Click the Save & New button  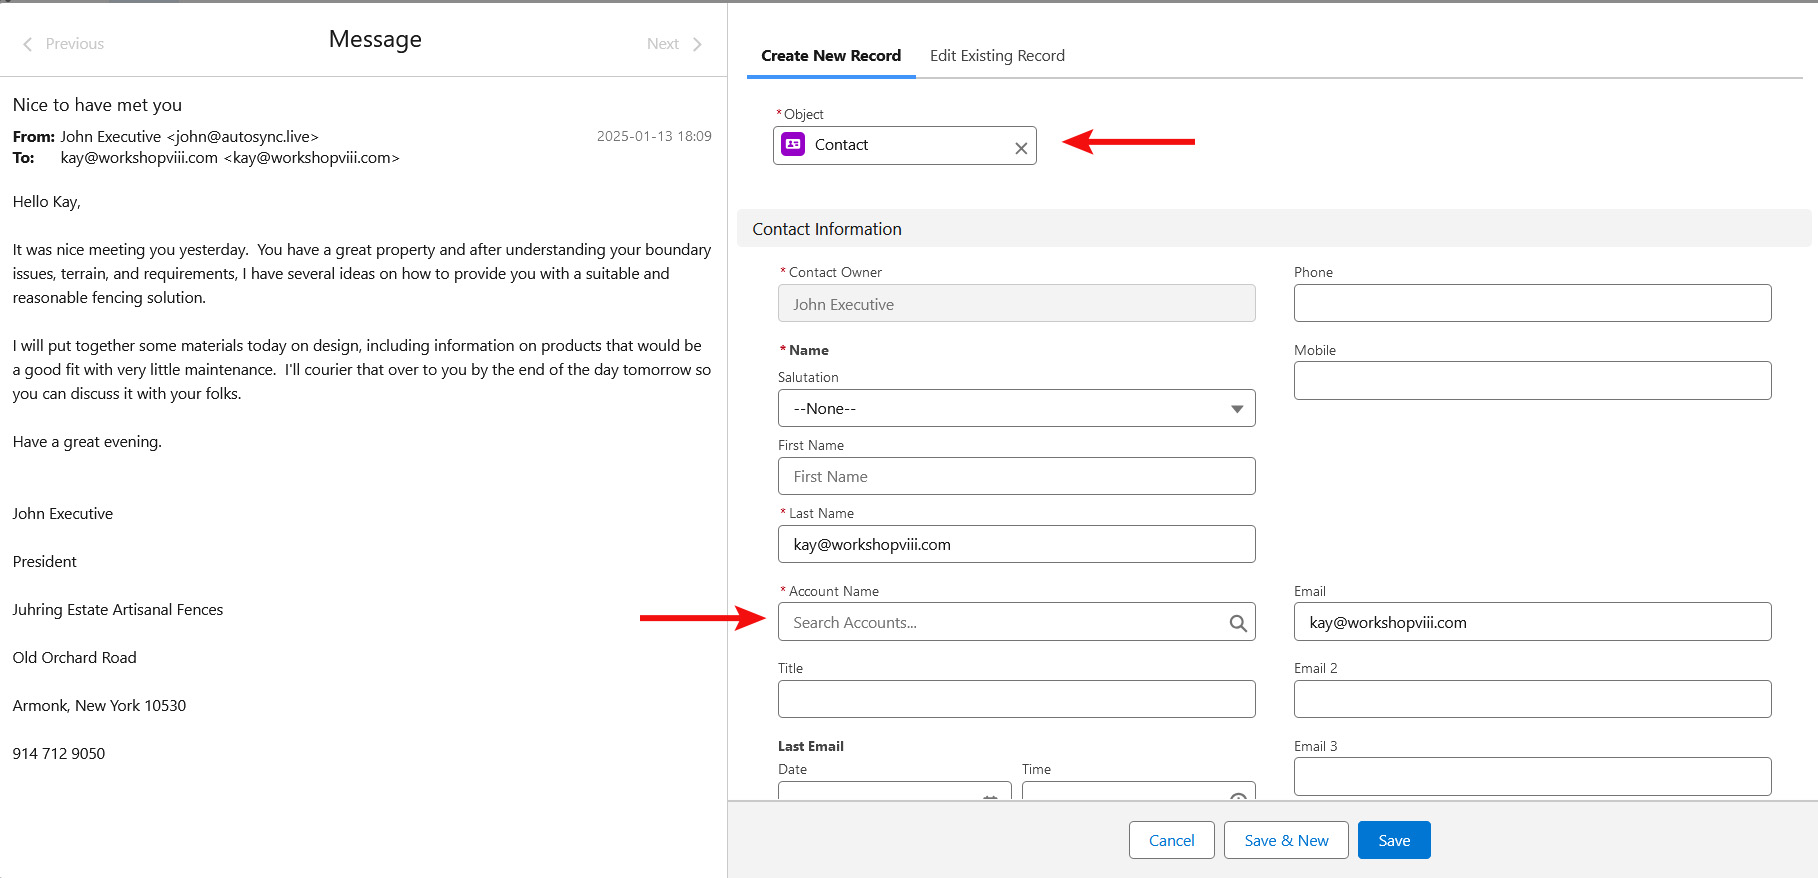click(1285, 840)
